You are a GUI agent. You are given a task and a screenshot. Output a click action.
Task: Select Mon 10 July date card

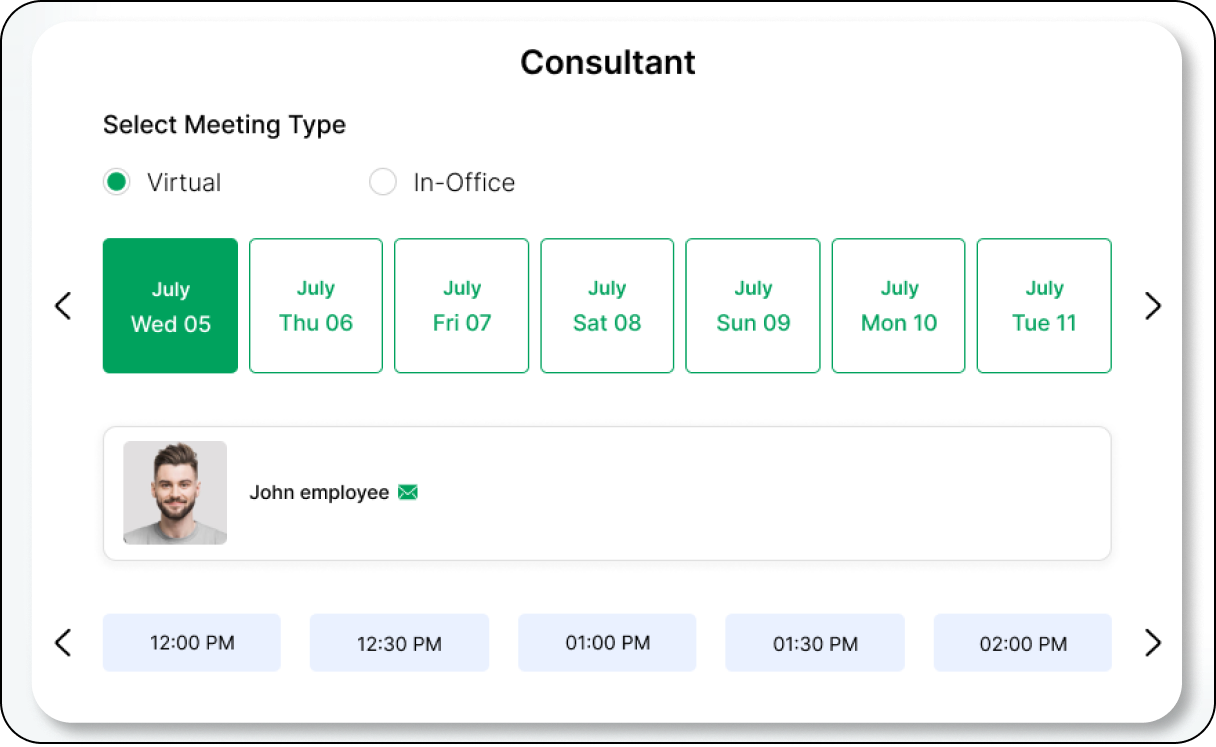tap(899, 306)
